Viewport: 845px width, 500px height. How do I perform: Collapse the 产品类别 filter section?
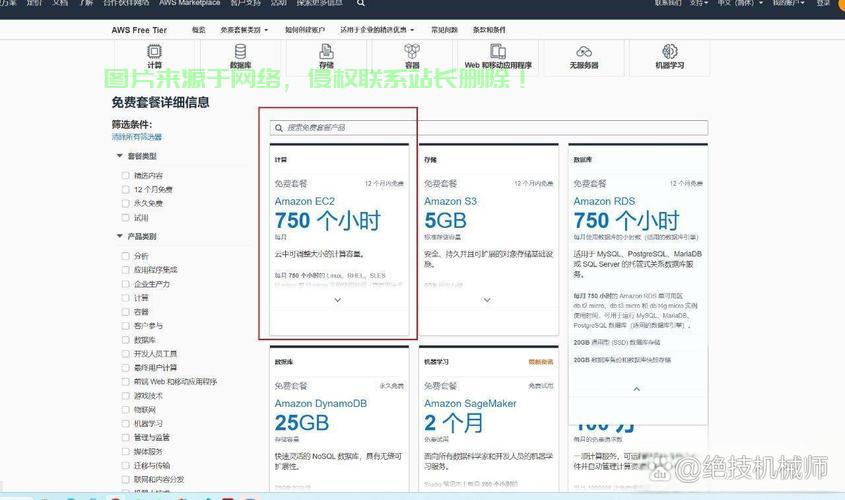pos(120,237)
